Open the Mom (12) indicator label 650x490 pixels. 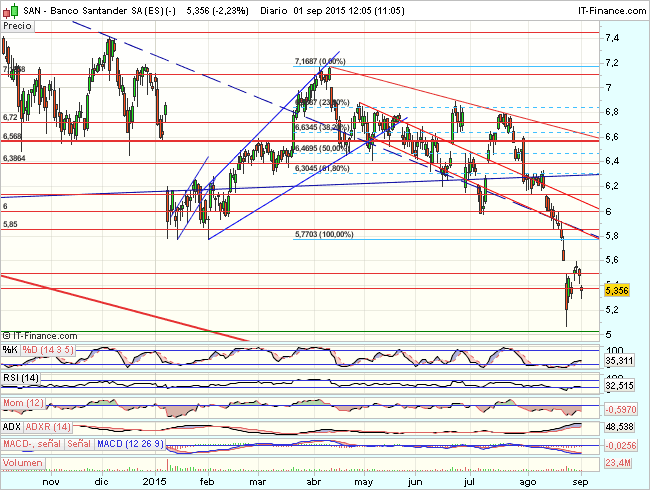coord(23,403)
